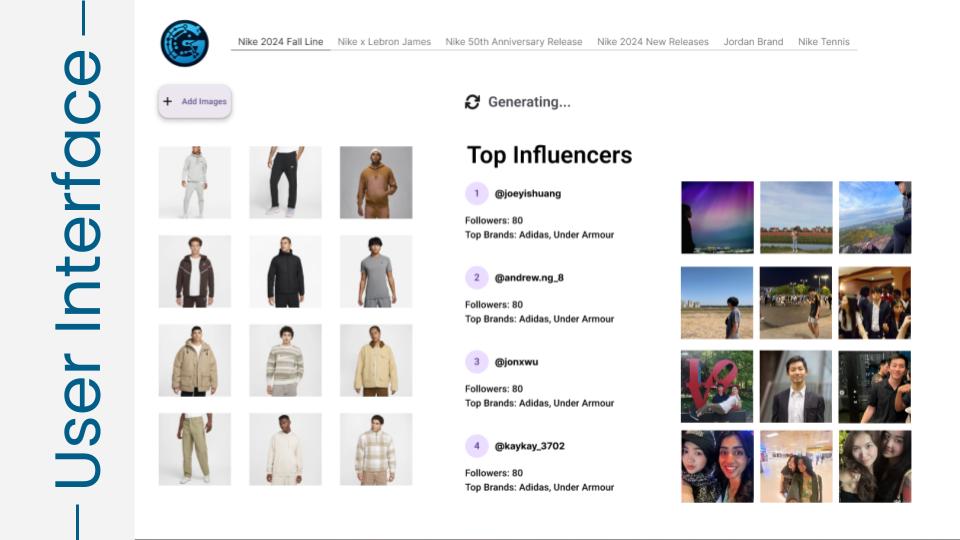Open the @kaykay_3702 influencer profile
960x540 pixels.
tap(530, 446)
